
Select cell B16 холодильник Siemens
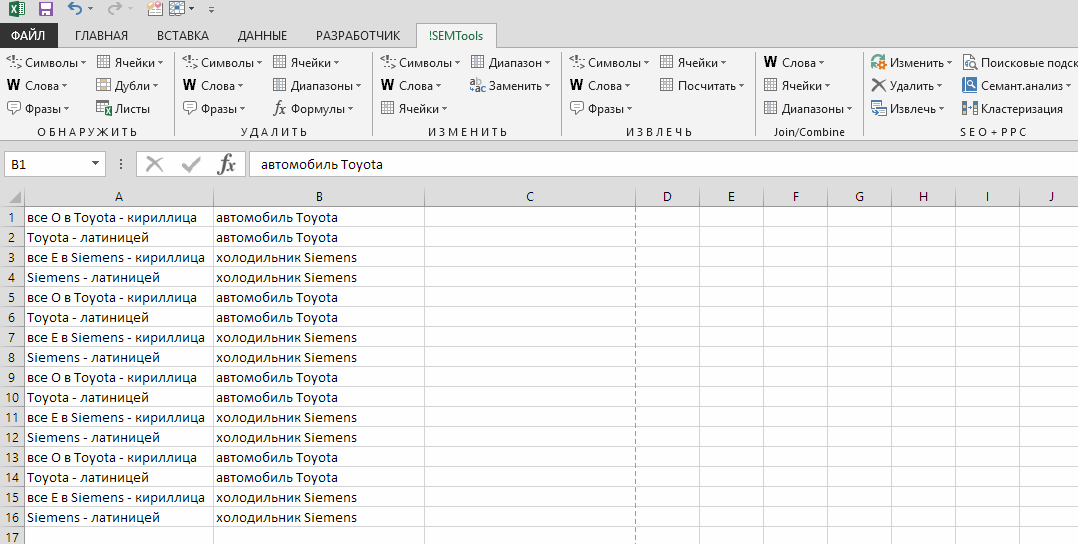(x=319, y=517)
